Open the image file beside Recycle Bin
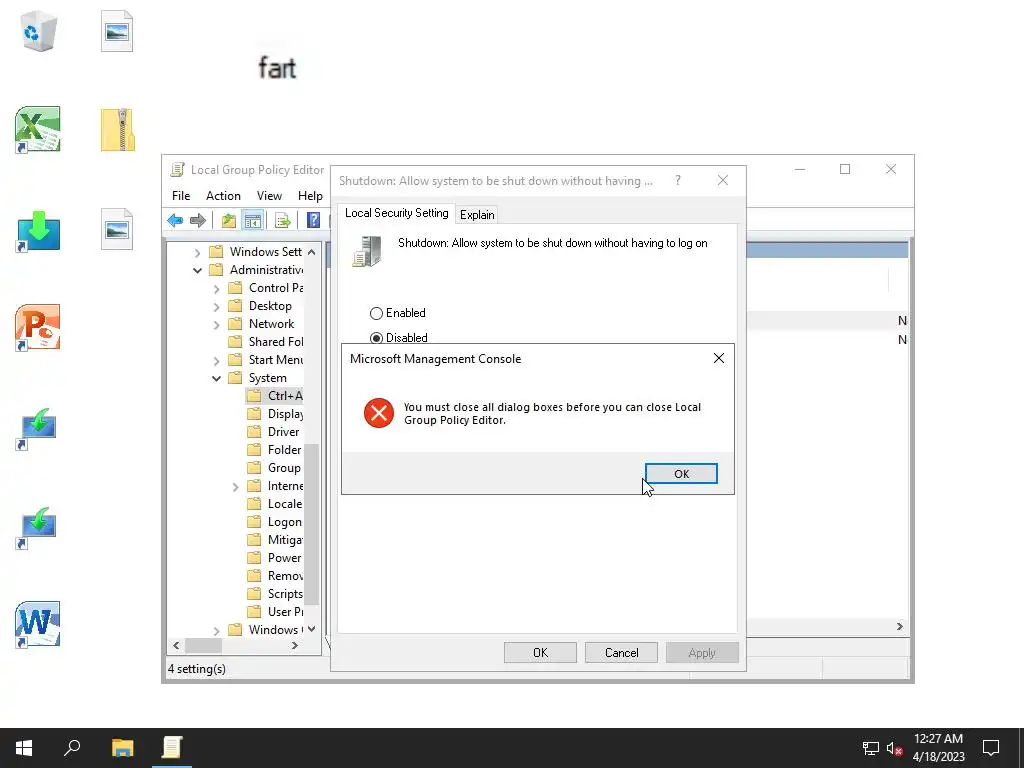The height and width of the screenshot is (768, 1024). pyautogui.click(x=117, y=31)
